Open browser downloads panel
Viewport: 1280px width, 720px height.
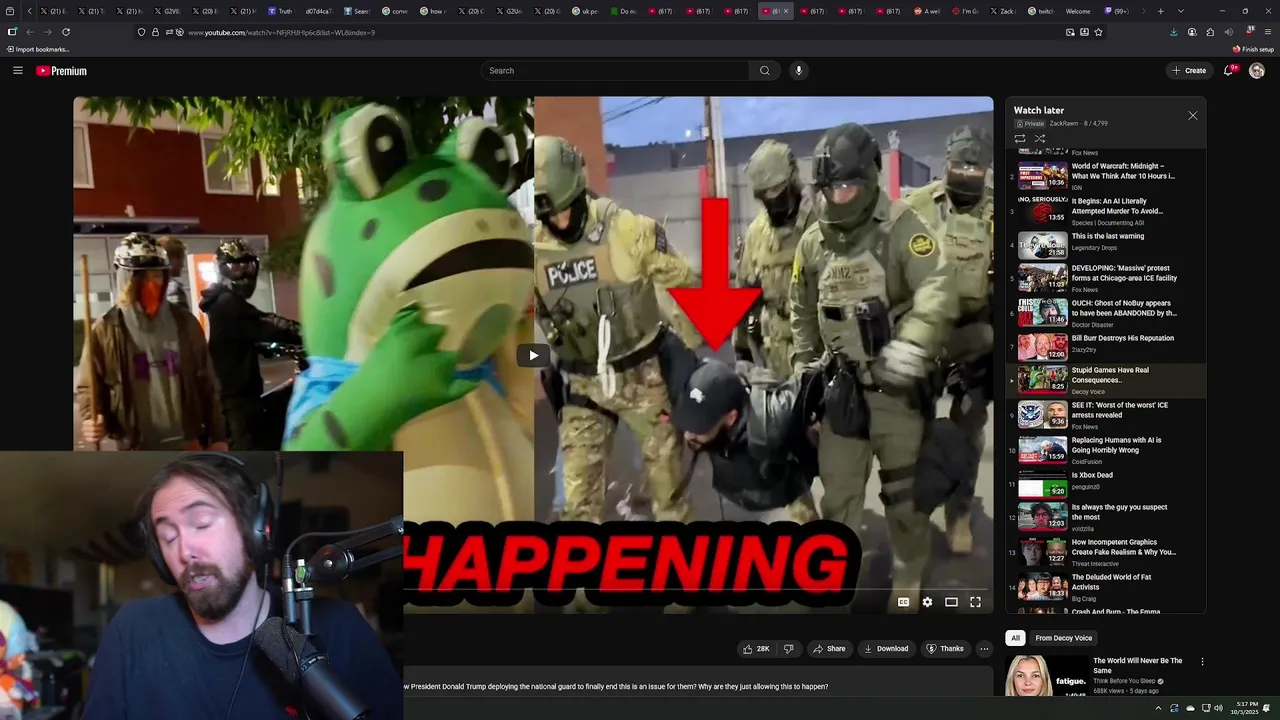1174,32
